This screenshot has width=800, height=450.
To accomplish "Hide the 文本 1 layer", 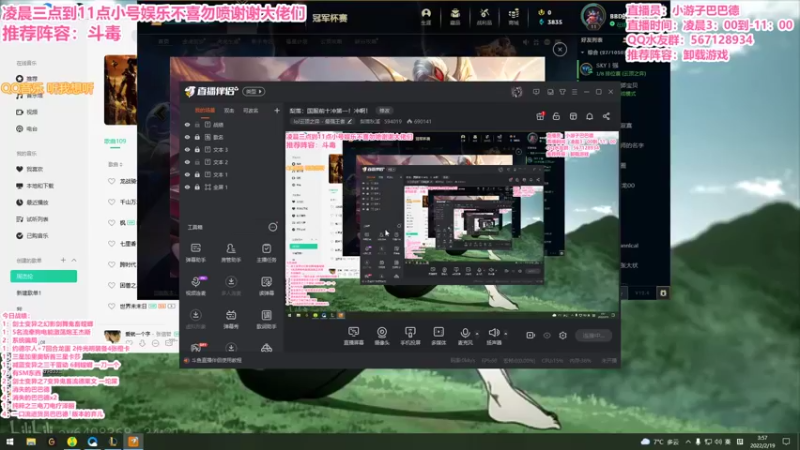I will point(187,174).
